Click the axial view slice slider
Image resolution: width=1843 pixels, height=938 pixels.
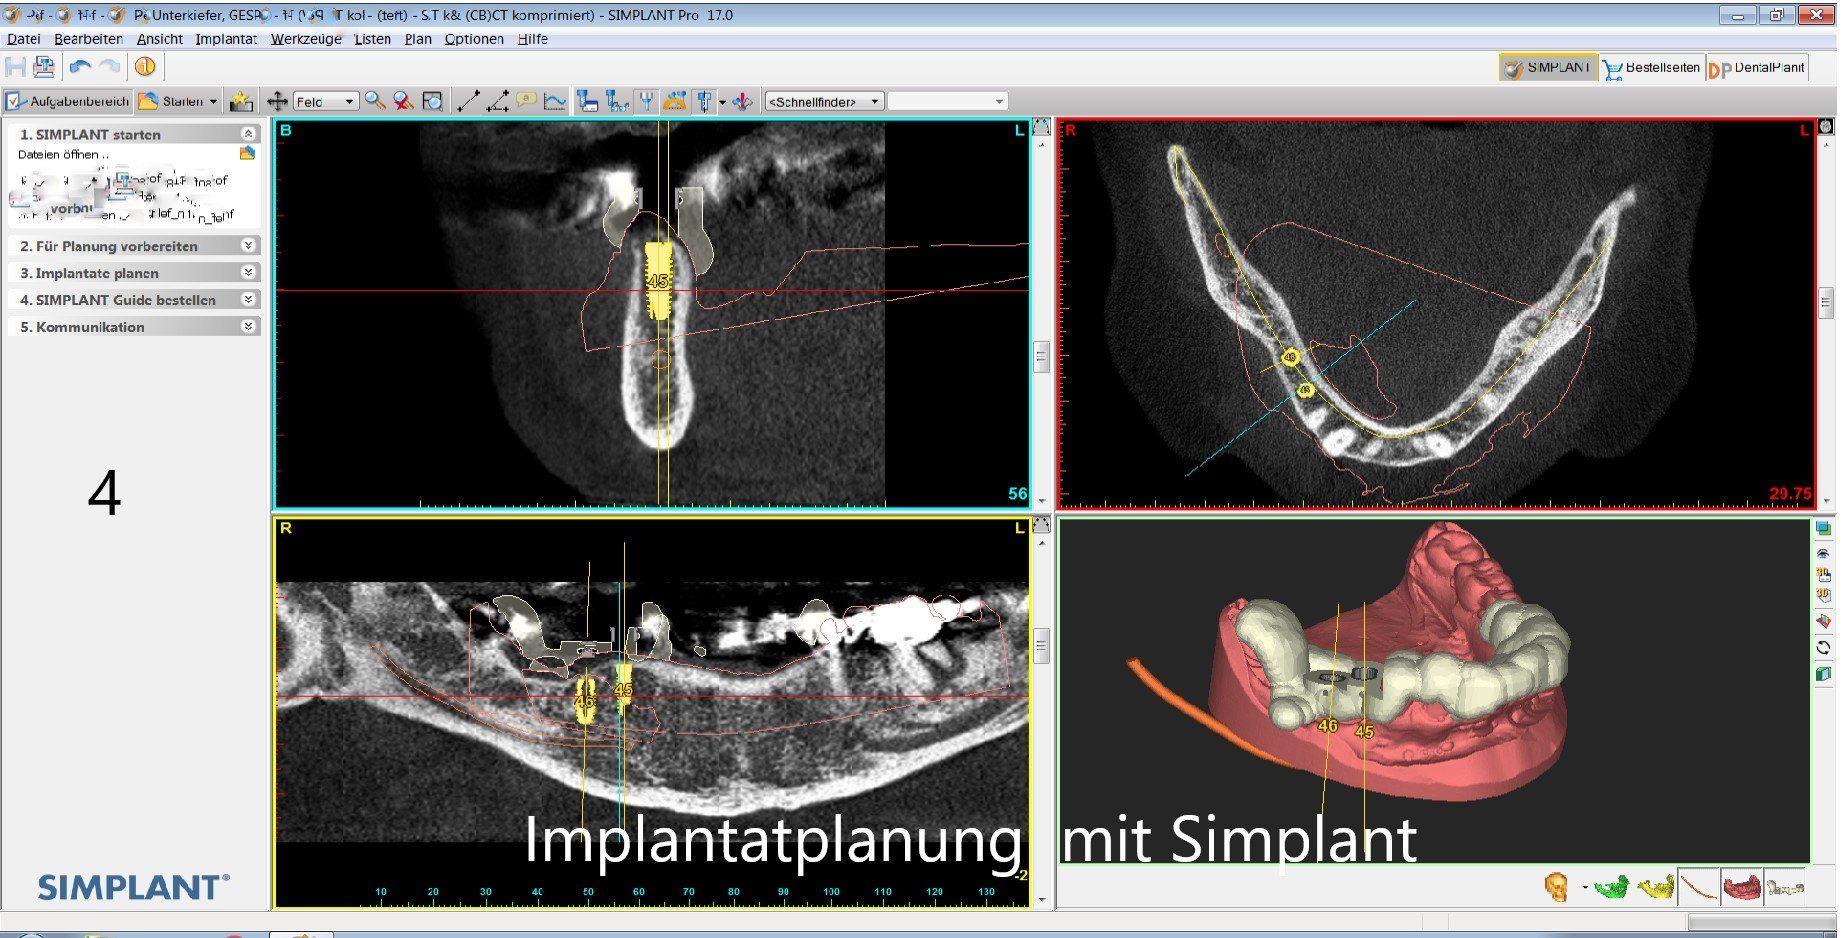pyautogui.click(x=1825, y=302)
